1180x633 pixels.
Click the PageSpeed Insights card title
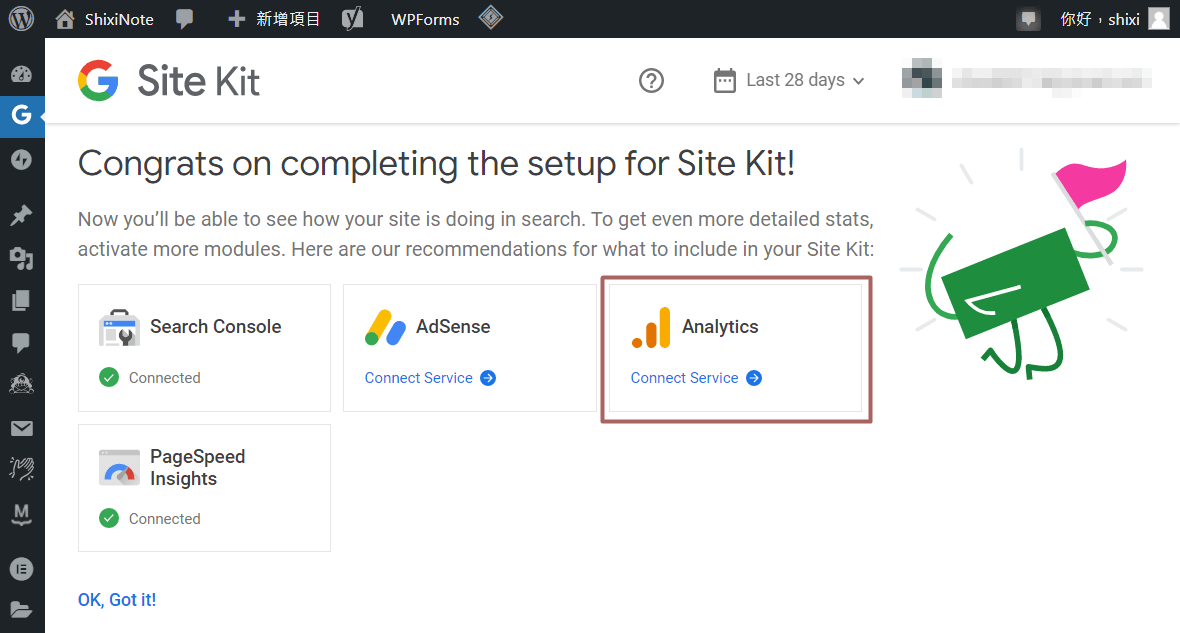(197, 467)
